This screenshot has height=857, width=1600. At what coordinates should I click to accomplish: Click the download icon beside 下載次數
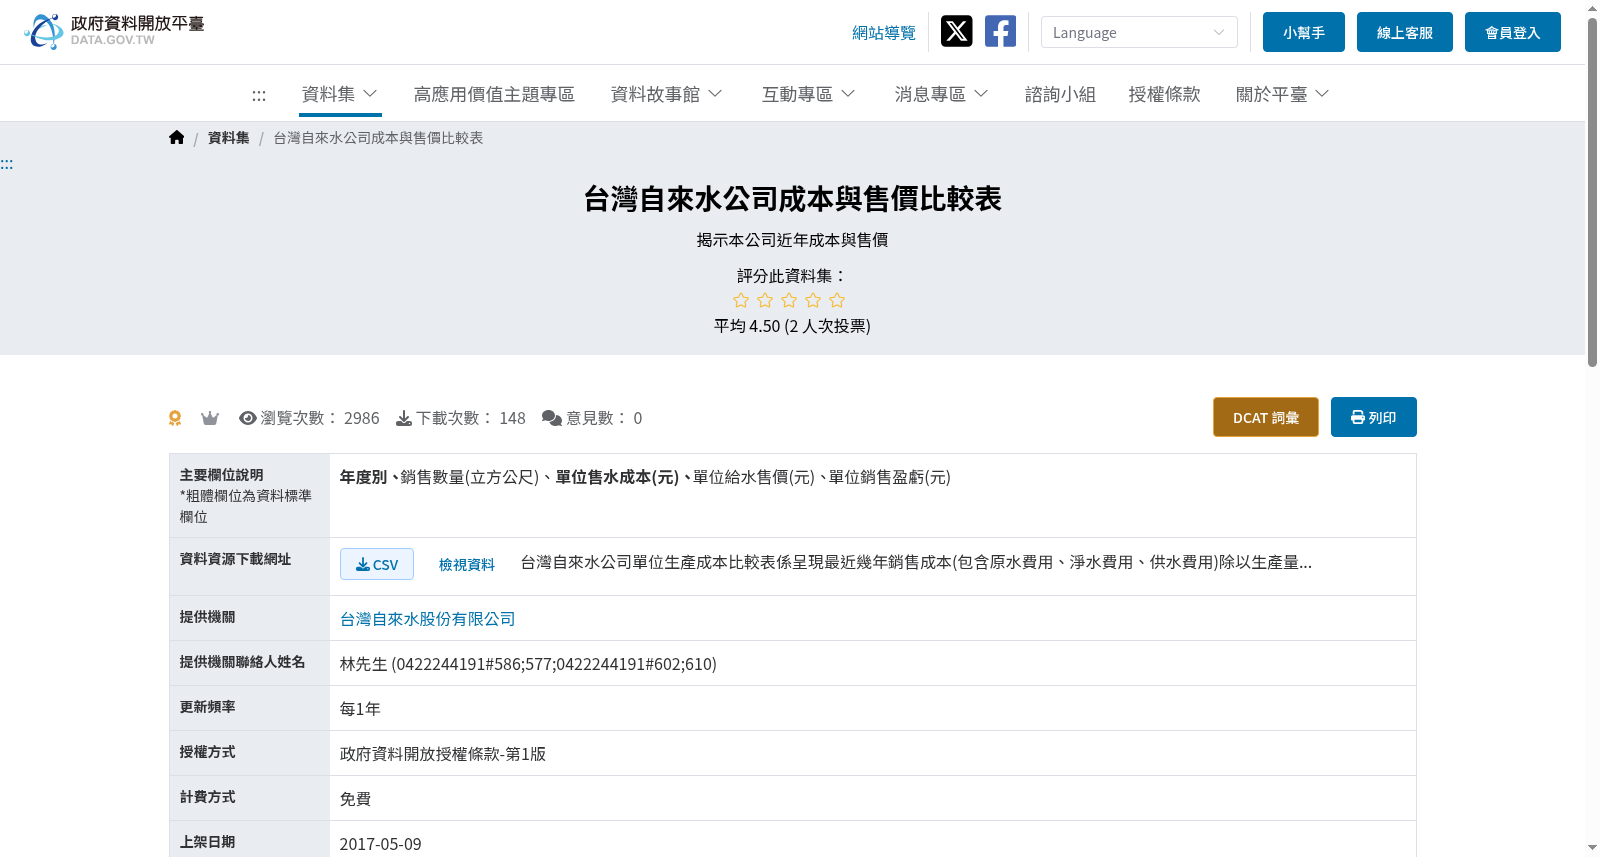pyautogui.click(x=404, y=418)
